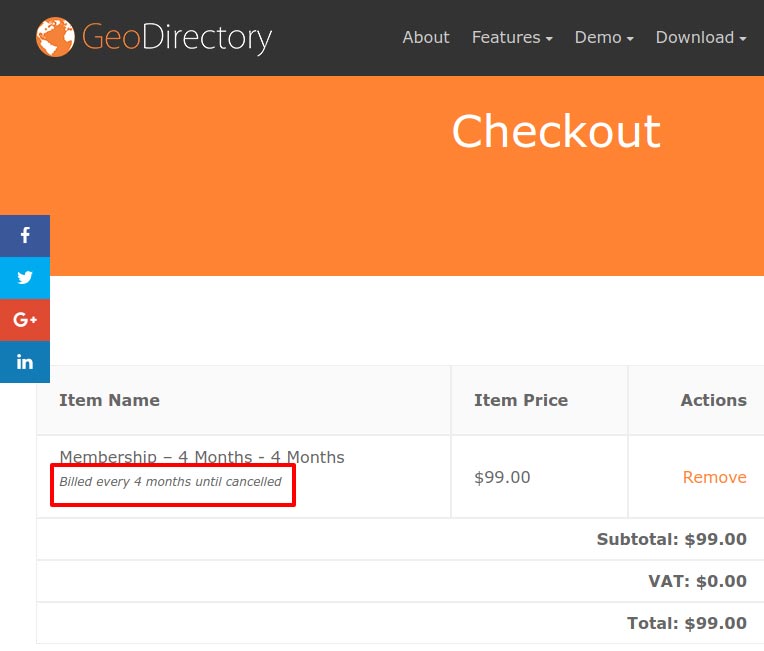Click the $99.00 item price cell

[502, 477]
